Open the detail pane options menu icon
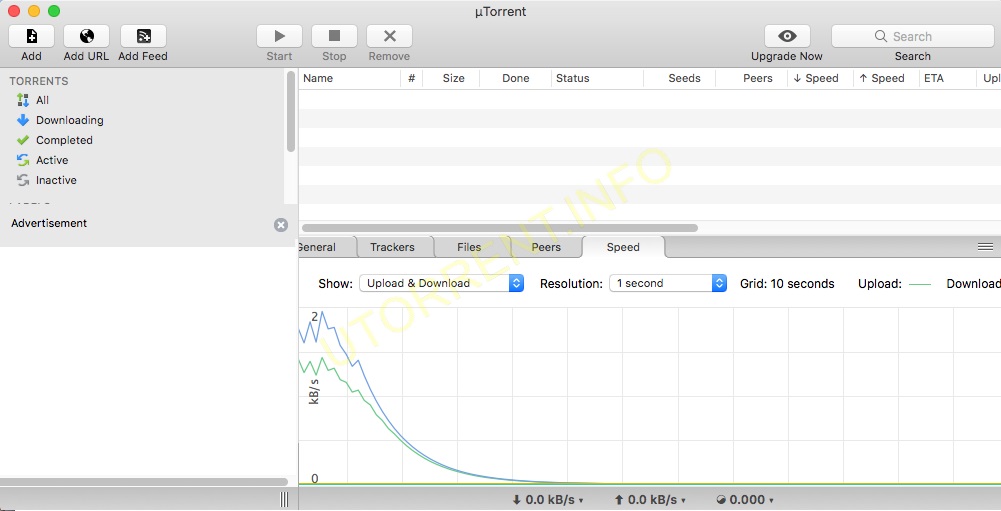1001x511 pixels. [x=985, y=247]
